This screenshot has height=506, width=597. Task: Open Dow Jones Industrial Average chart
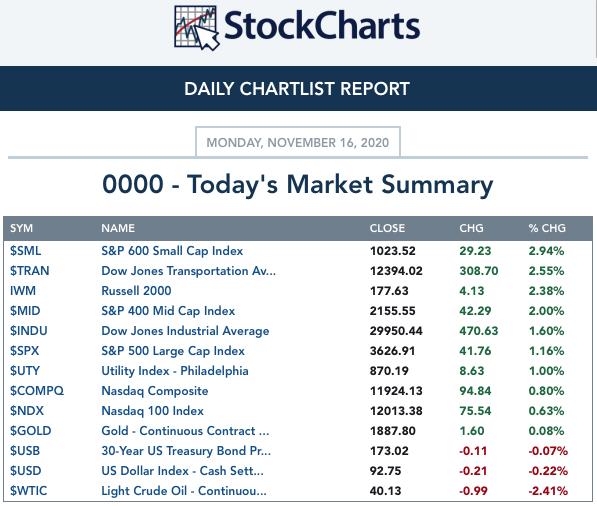(x=185, y=331)
